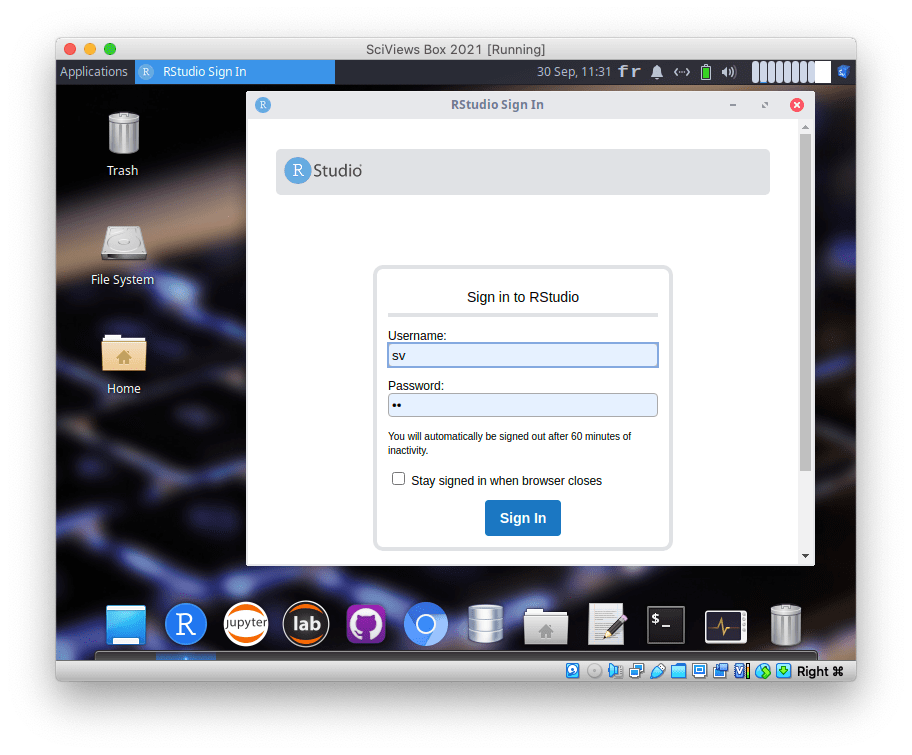Click the VirtualBox CPU load indicator icon
Screen dimensions: 912x755
[742, 671]
